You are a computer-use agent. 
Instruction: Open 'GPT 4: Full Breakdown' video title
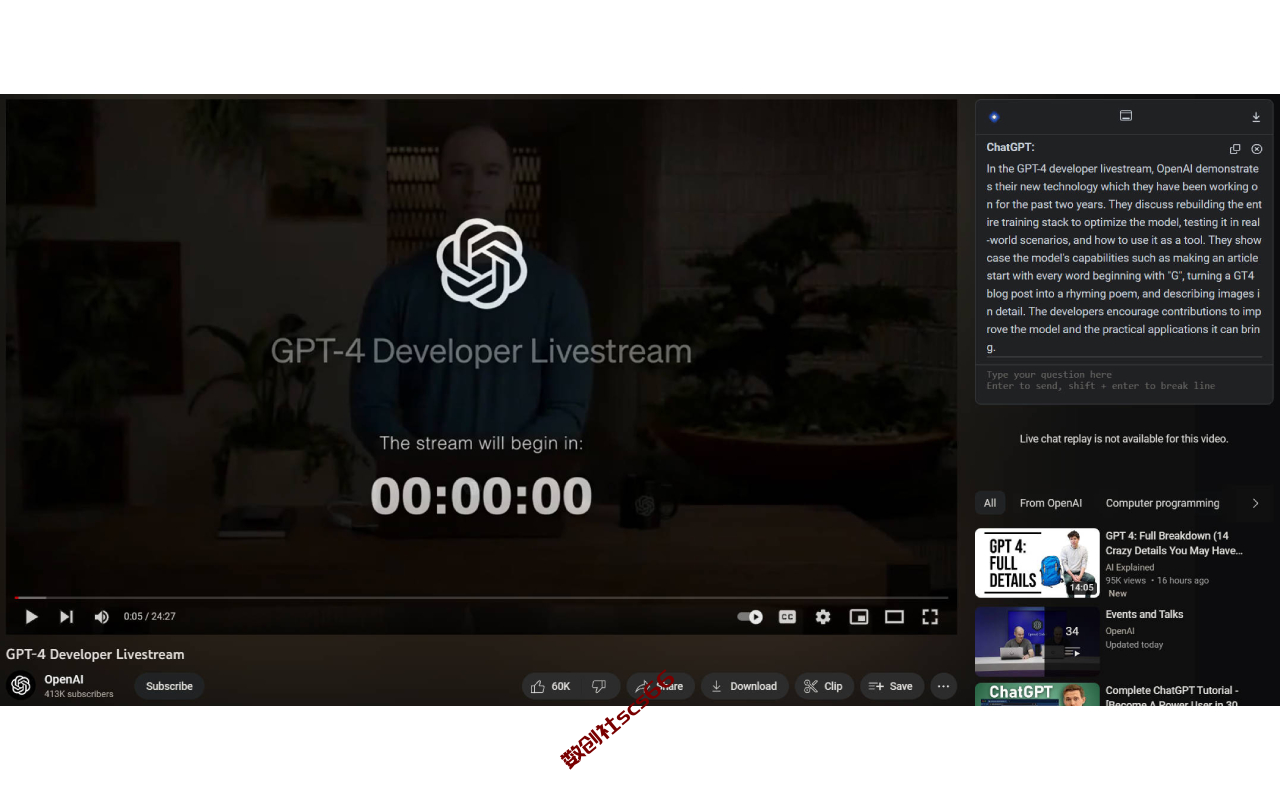[x=1174, y=543]
